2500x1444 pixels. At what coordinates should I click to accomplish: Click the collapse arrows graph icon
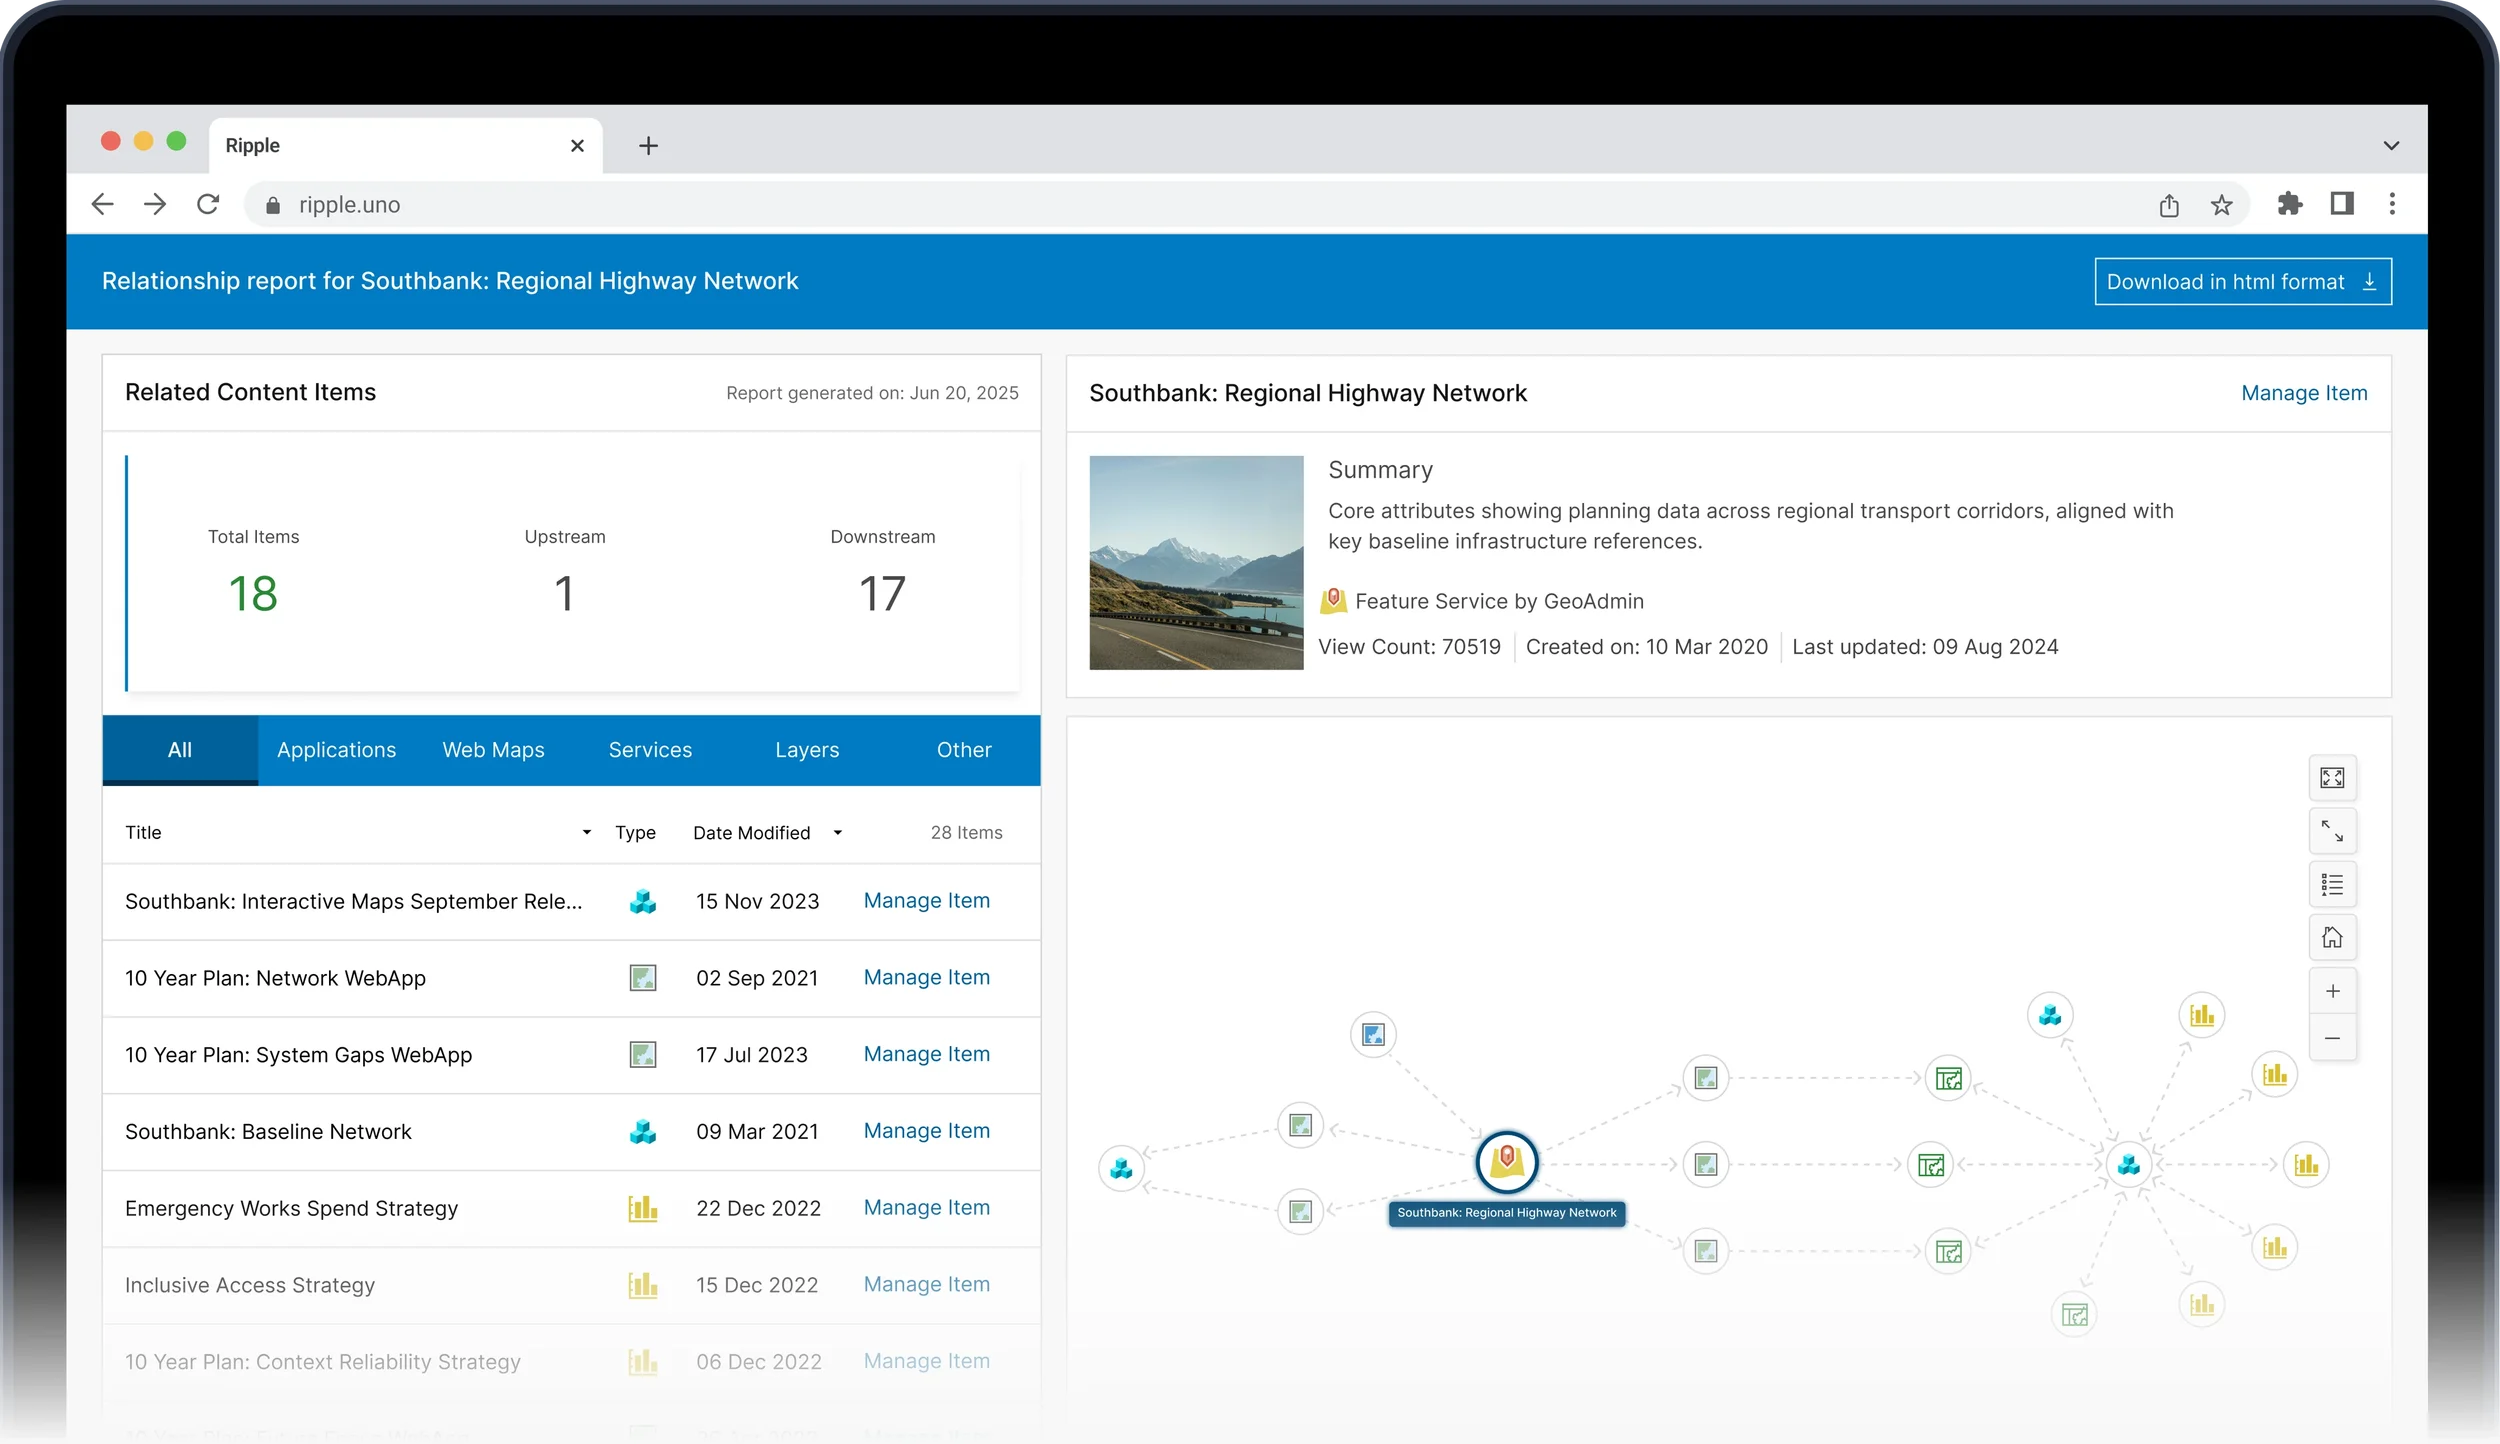[2332, 831]
